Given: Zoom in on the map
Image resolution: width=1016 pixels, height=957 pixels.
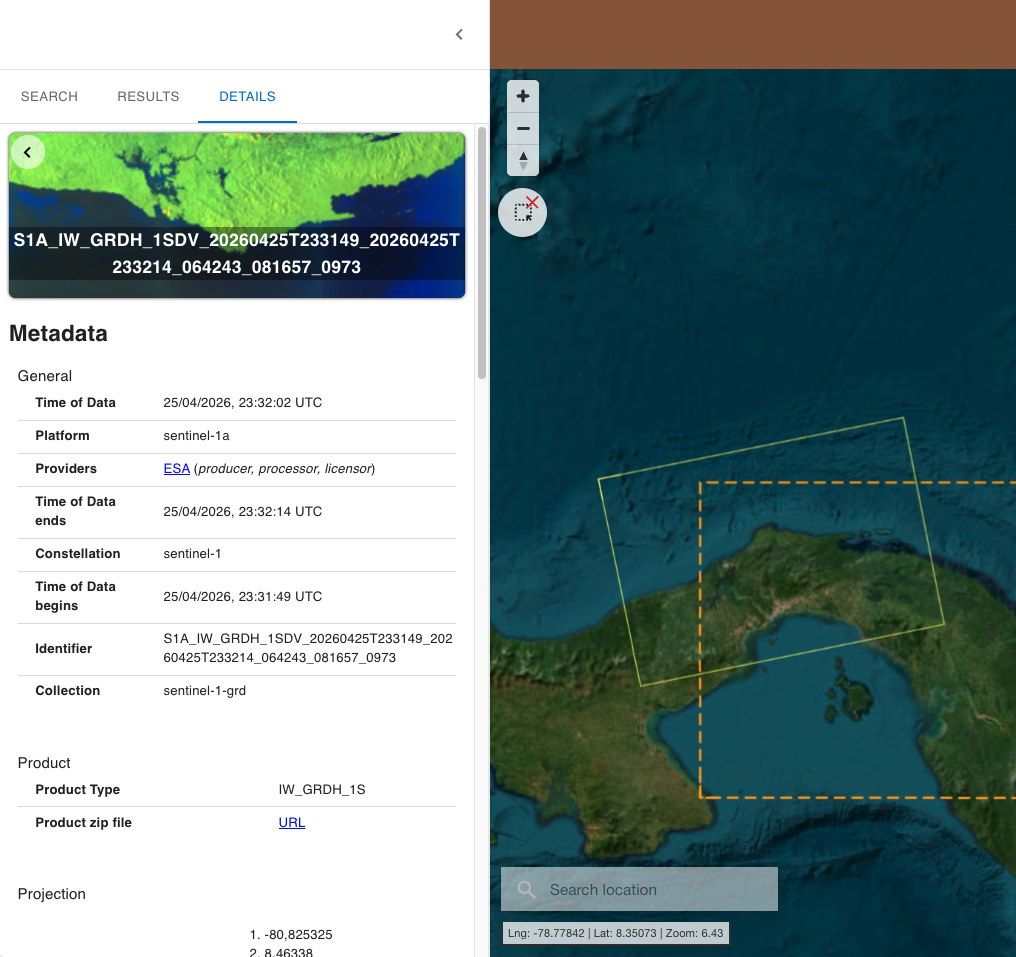Looking at the screenshot, I should click(523, 97).
